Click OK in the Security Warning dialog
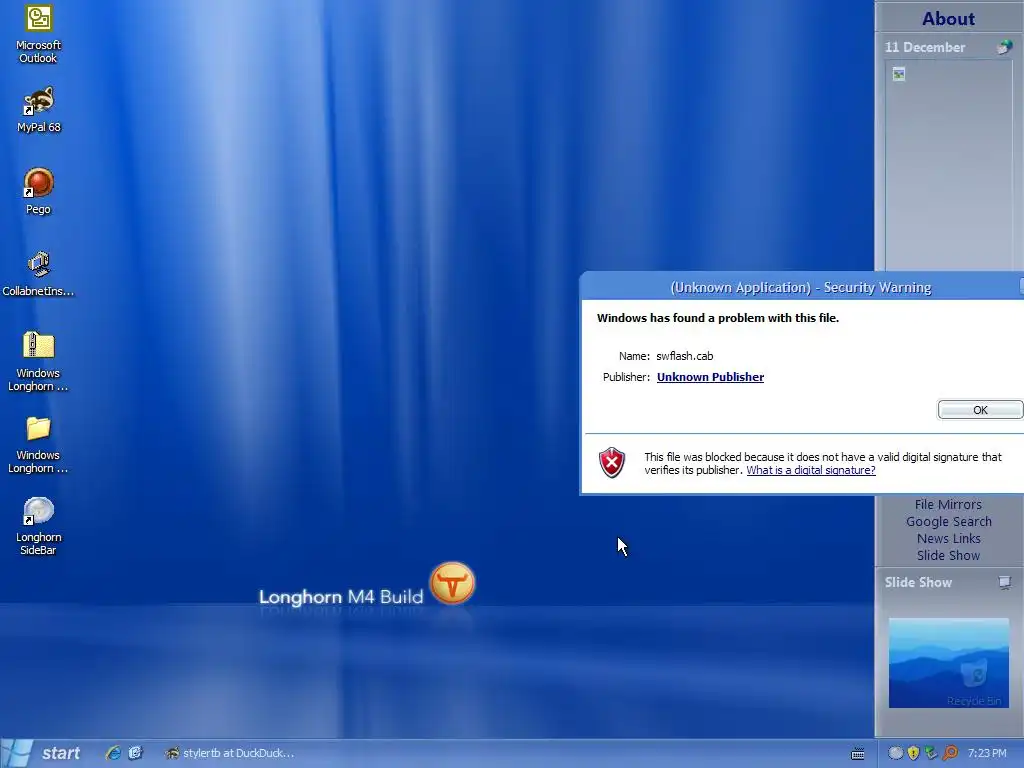The width and height of the screenshot is (1024, 768). [x=980, y=410]
